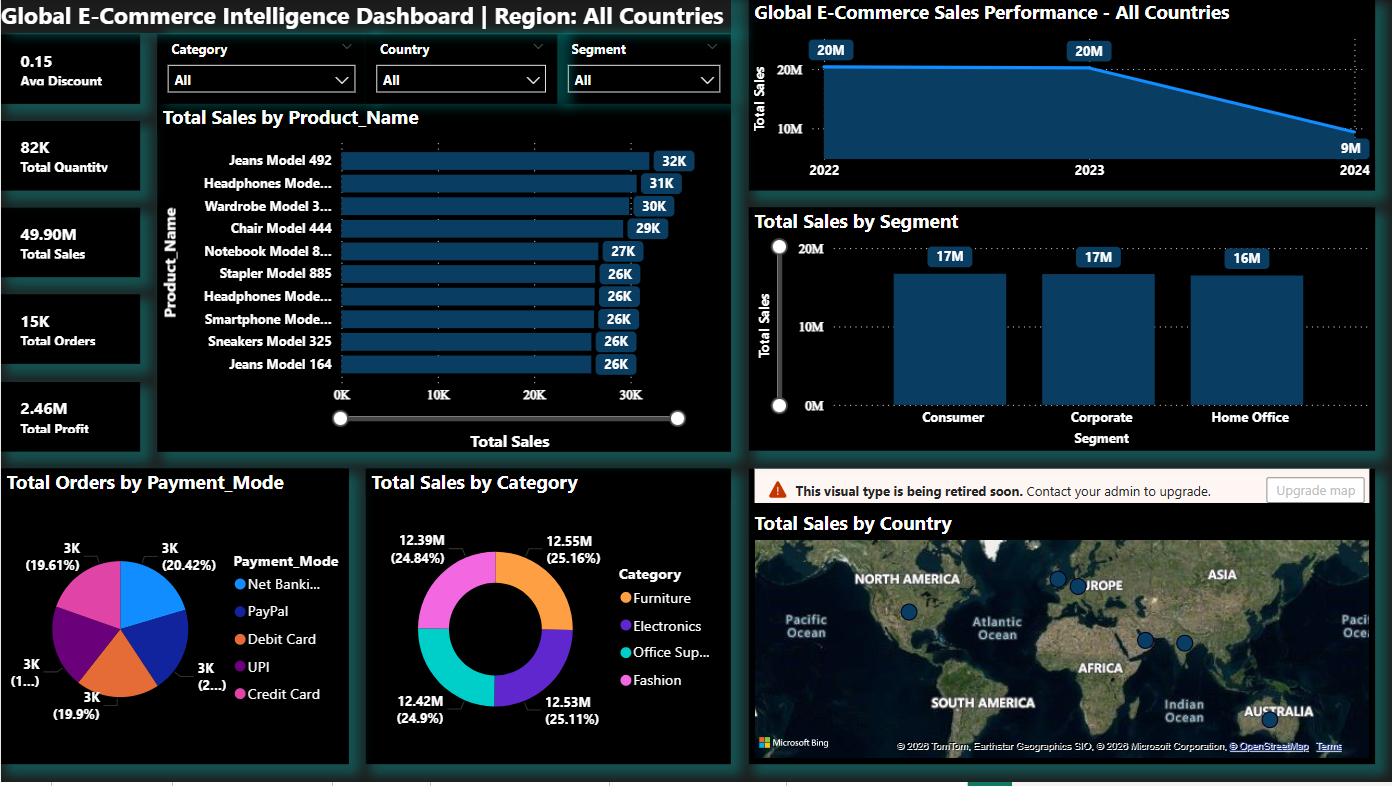Select the Credit Card legend entry
This screenshot has height=786, width=1392.
(283, 694)
